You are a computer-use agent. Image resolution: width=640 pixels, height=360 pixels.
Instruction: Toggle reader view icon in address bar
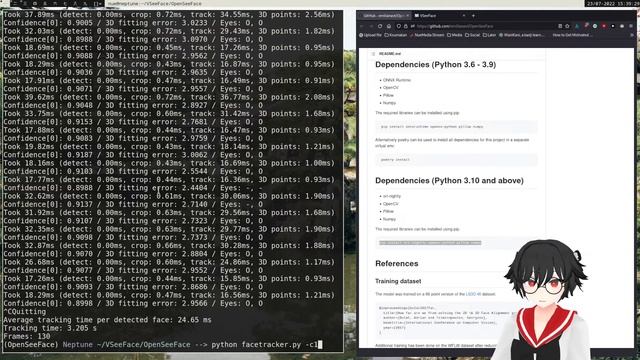[560, 26]
